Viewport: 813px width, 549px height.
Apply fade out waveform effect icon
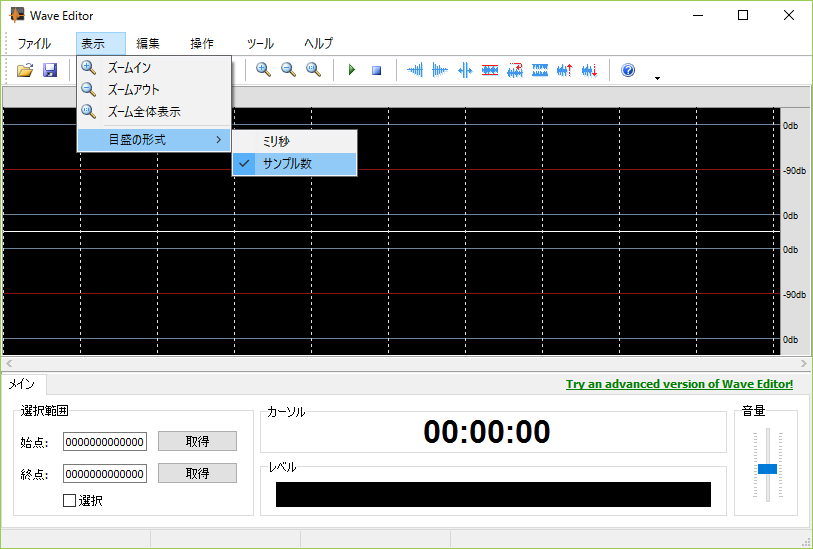(x=440, y=69)
